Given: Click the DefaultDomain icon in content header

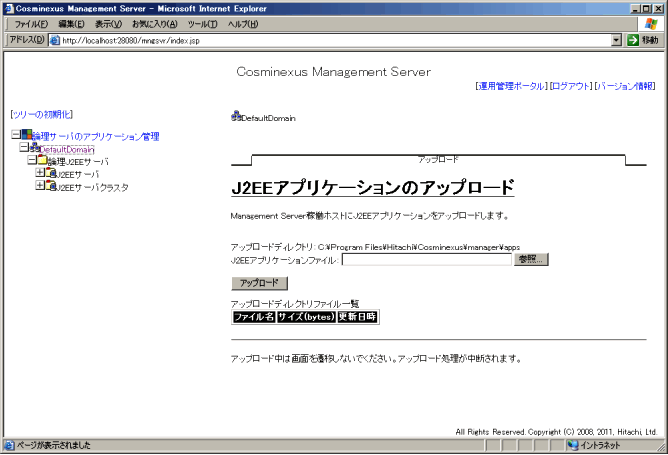Looking at the screenshot, I should click(236, 116).
